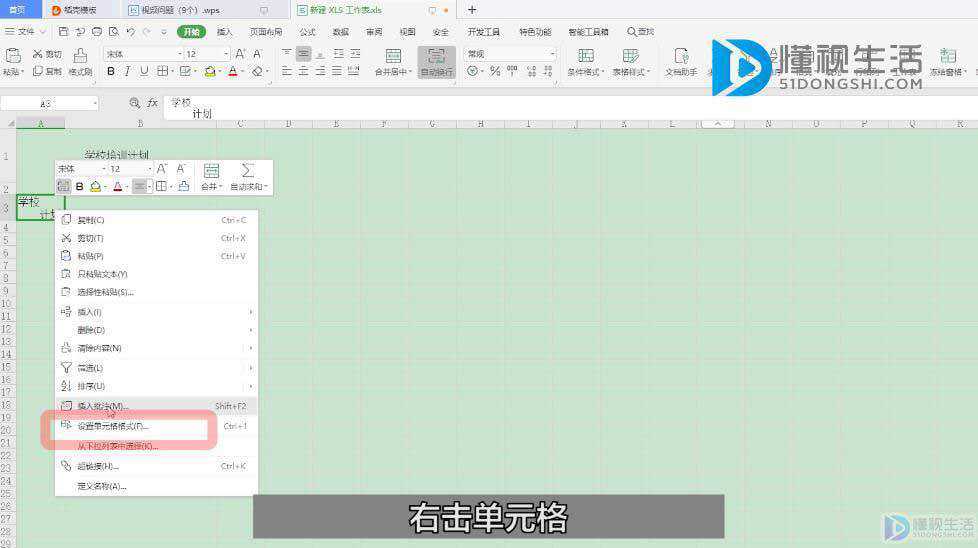Click the ribbon center horizontally icon

[x=303, y=71]
